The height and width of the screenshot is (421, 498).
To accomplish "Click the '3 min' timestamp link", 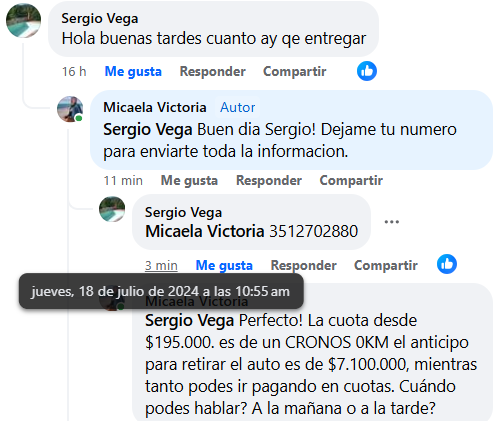I will pos(161,266).
